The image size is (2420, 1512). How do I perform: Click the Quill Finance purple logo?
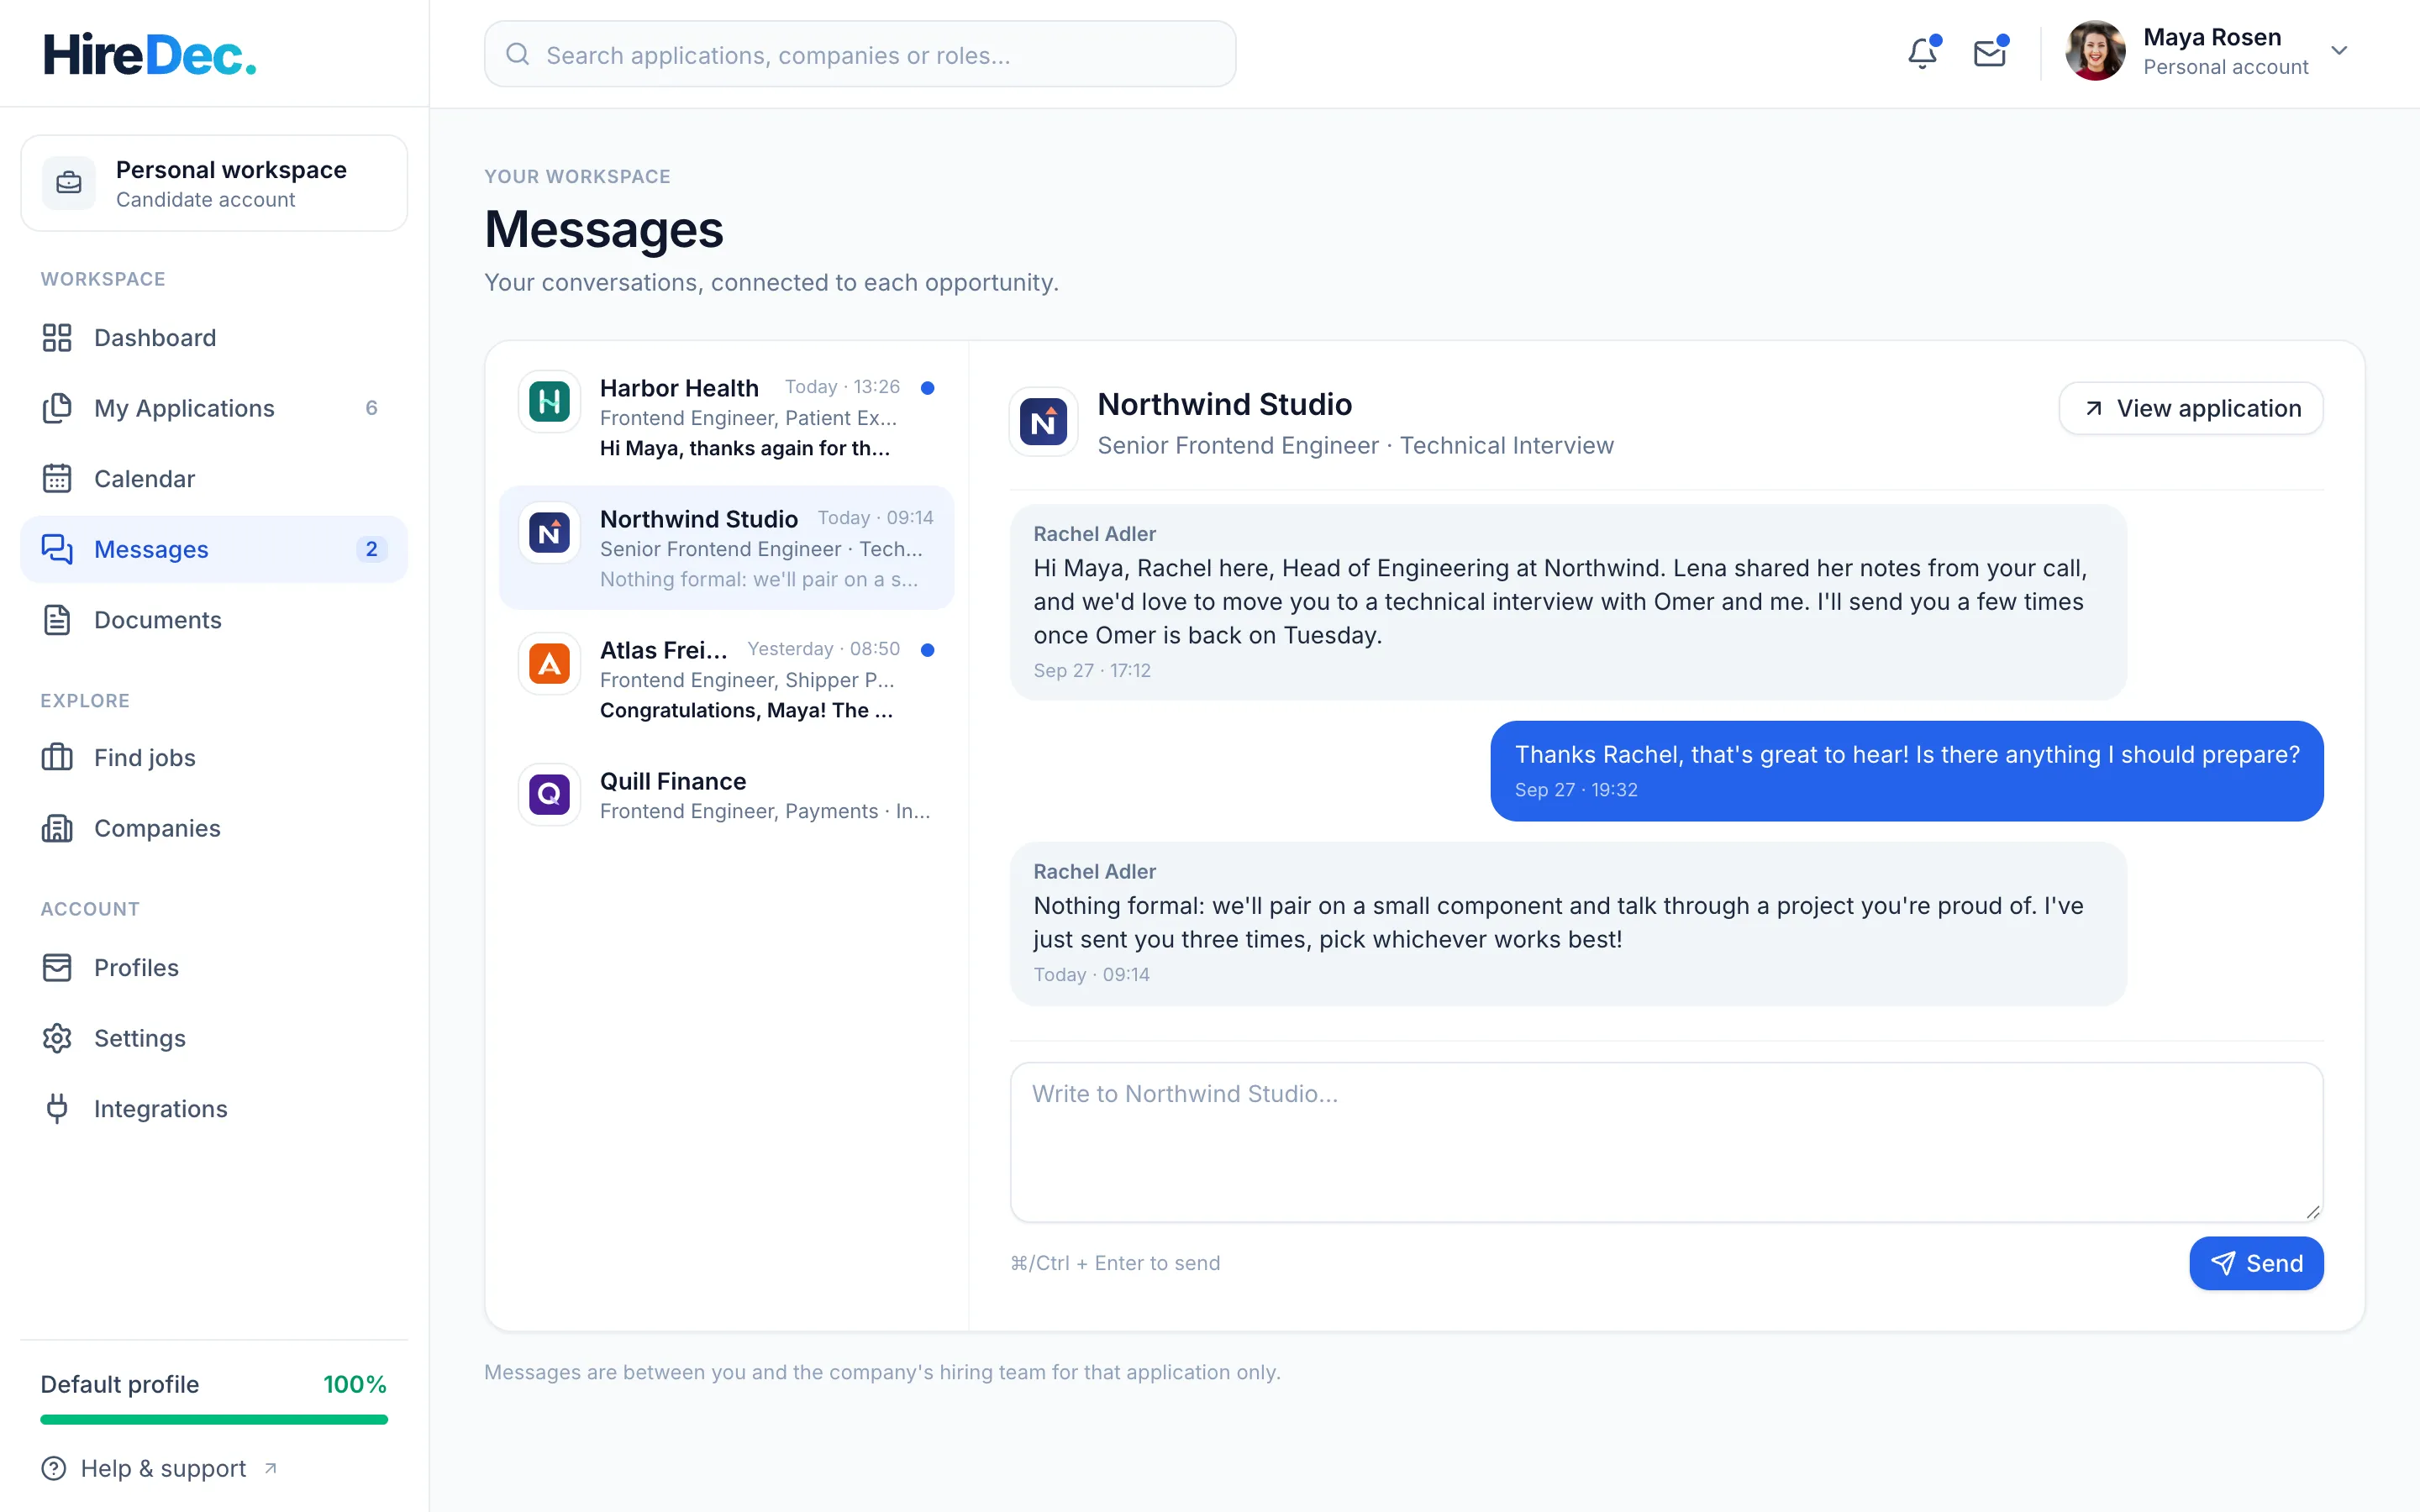point(549,795)
